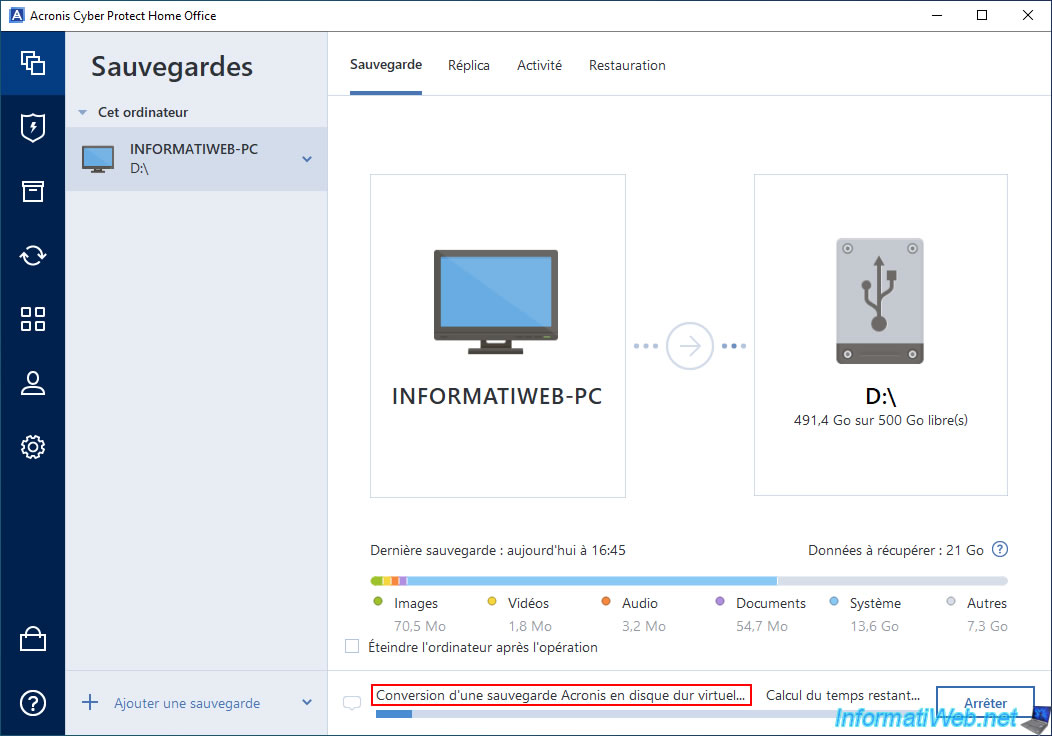Viewport: 1052px width, 736px height.
Task: Select INFORMATIWEB-PC backup entry in list
Action: coord(196,159)
